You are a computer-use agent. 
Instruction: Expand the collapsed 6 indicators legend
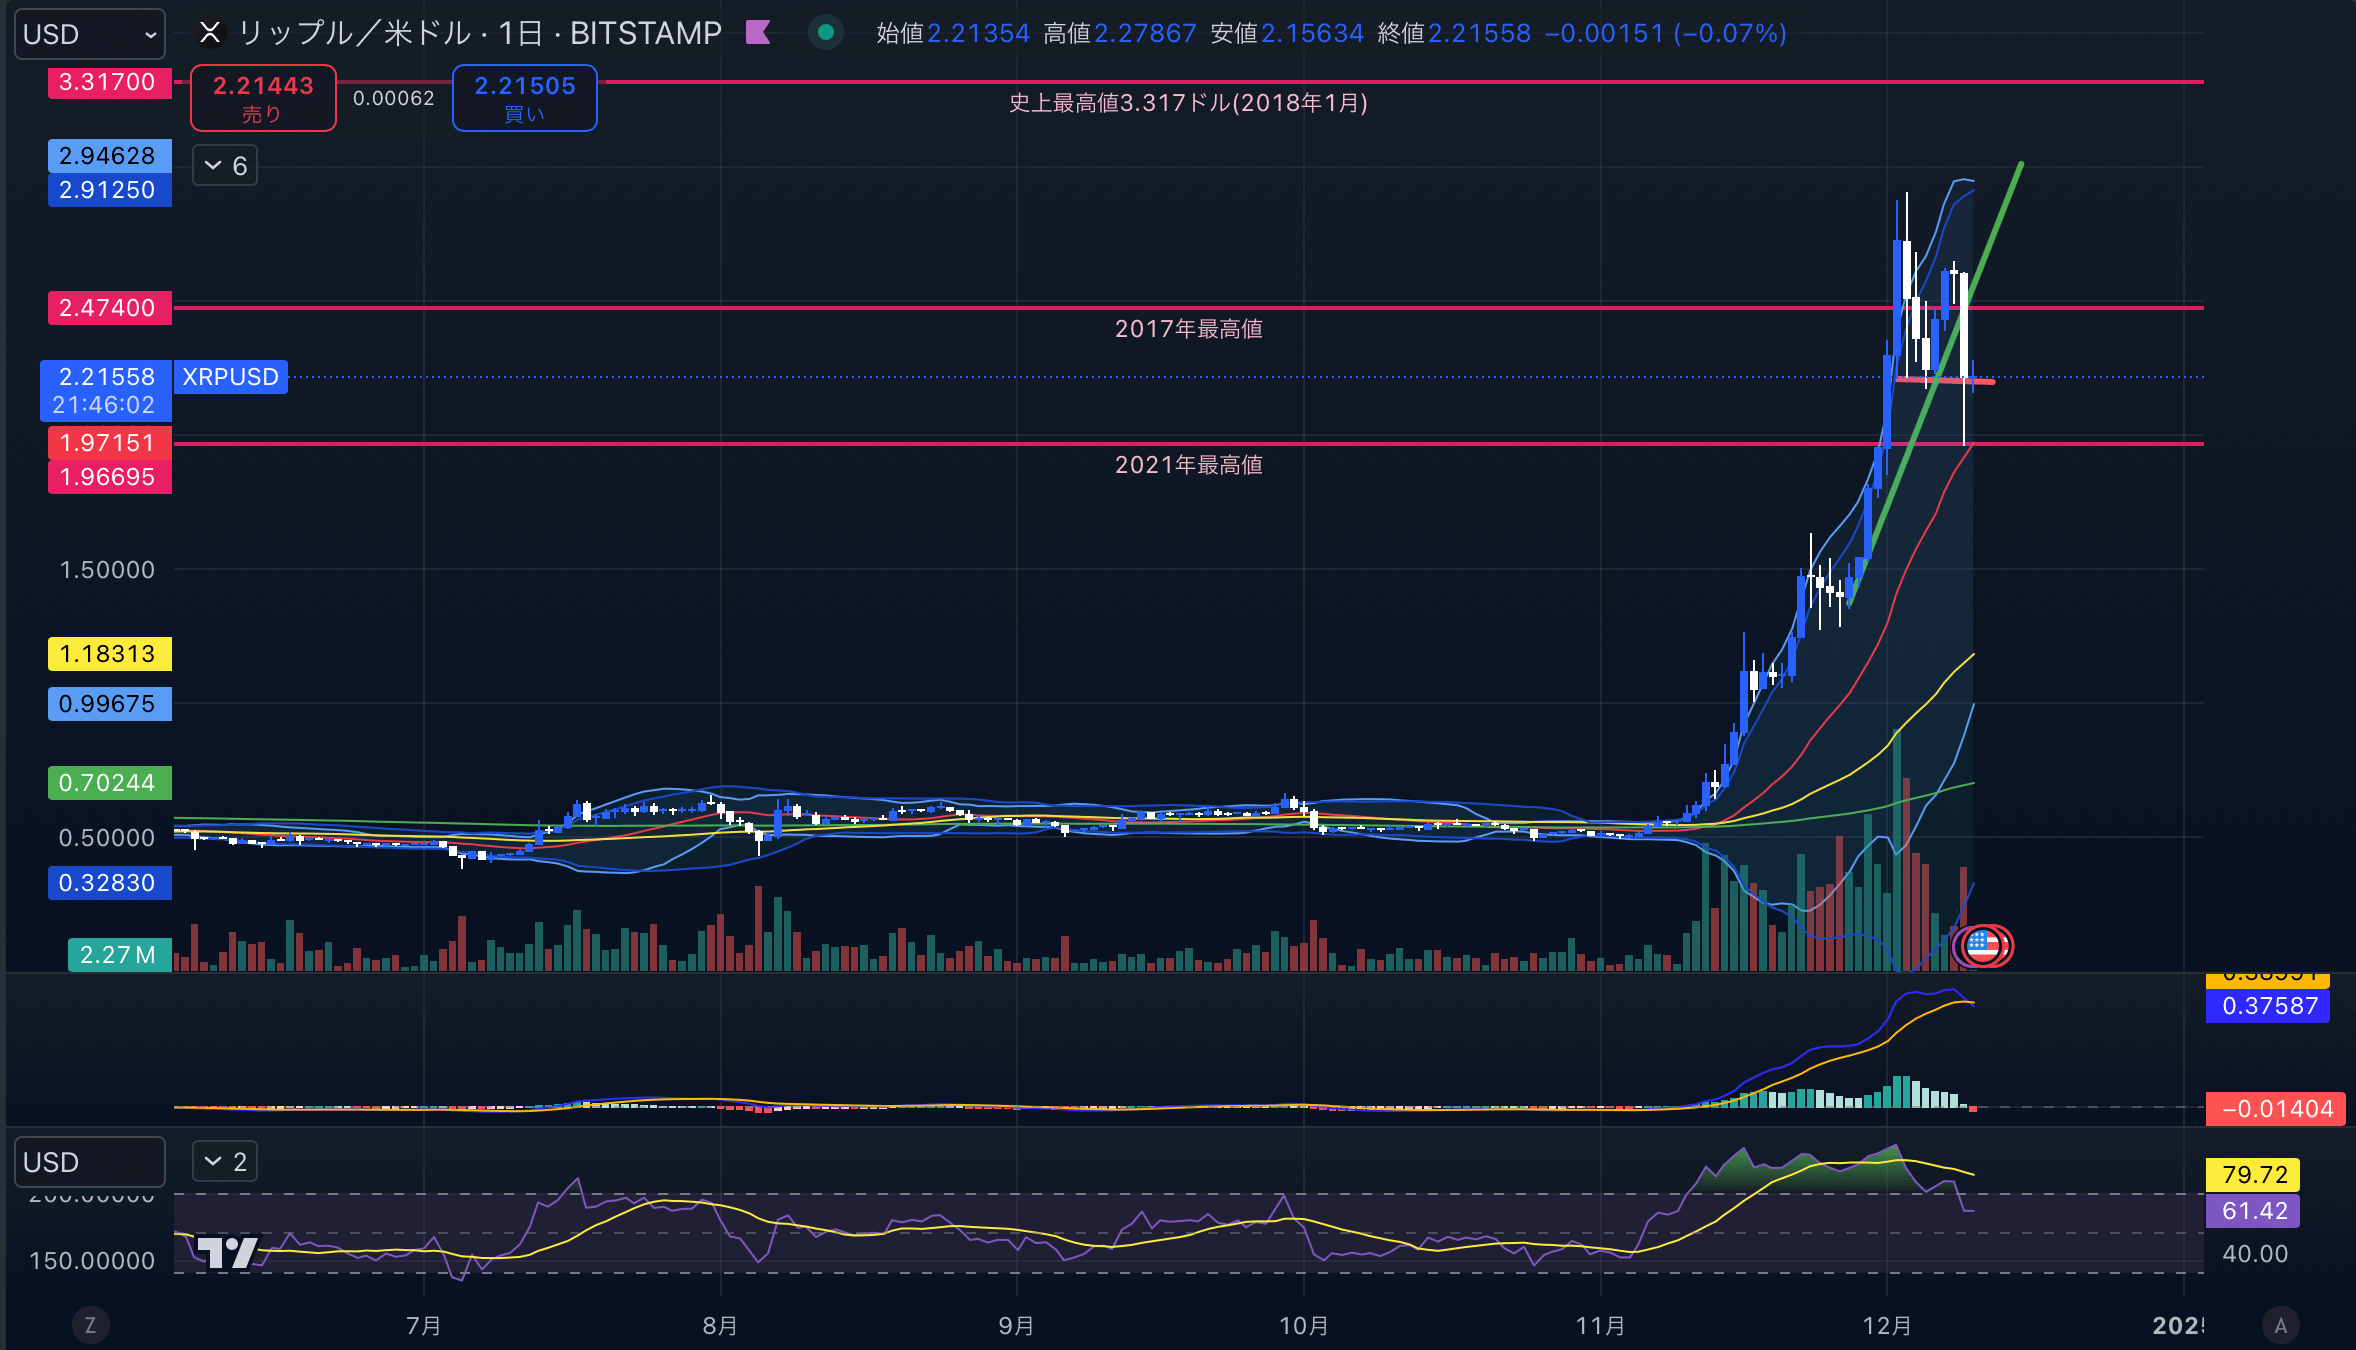pos(225,166)
